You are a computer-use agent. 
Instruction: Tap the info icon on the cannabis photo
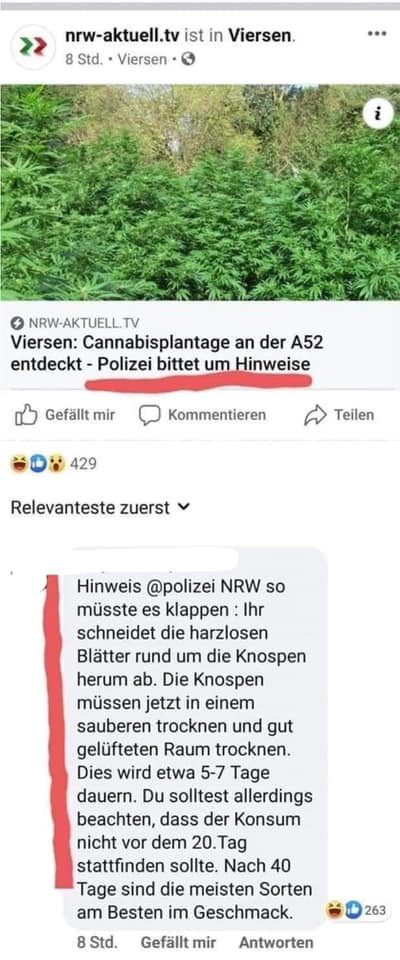(x=377, y=113)
